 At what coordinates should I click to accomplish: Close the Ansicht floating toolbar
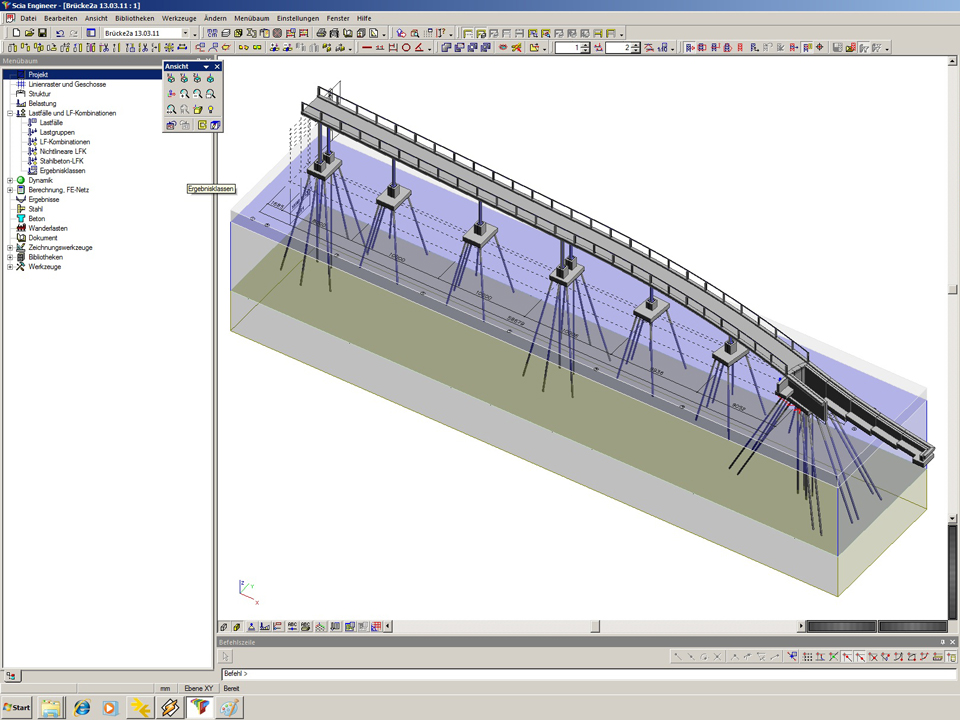coord(217,66)
